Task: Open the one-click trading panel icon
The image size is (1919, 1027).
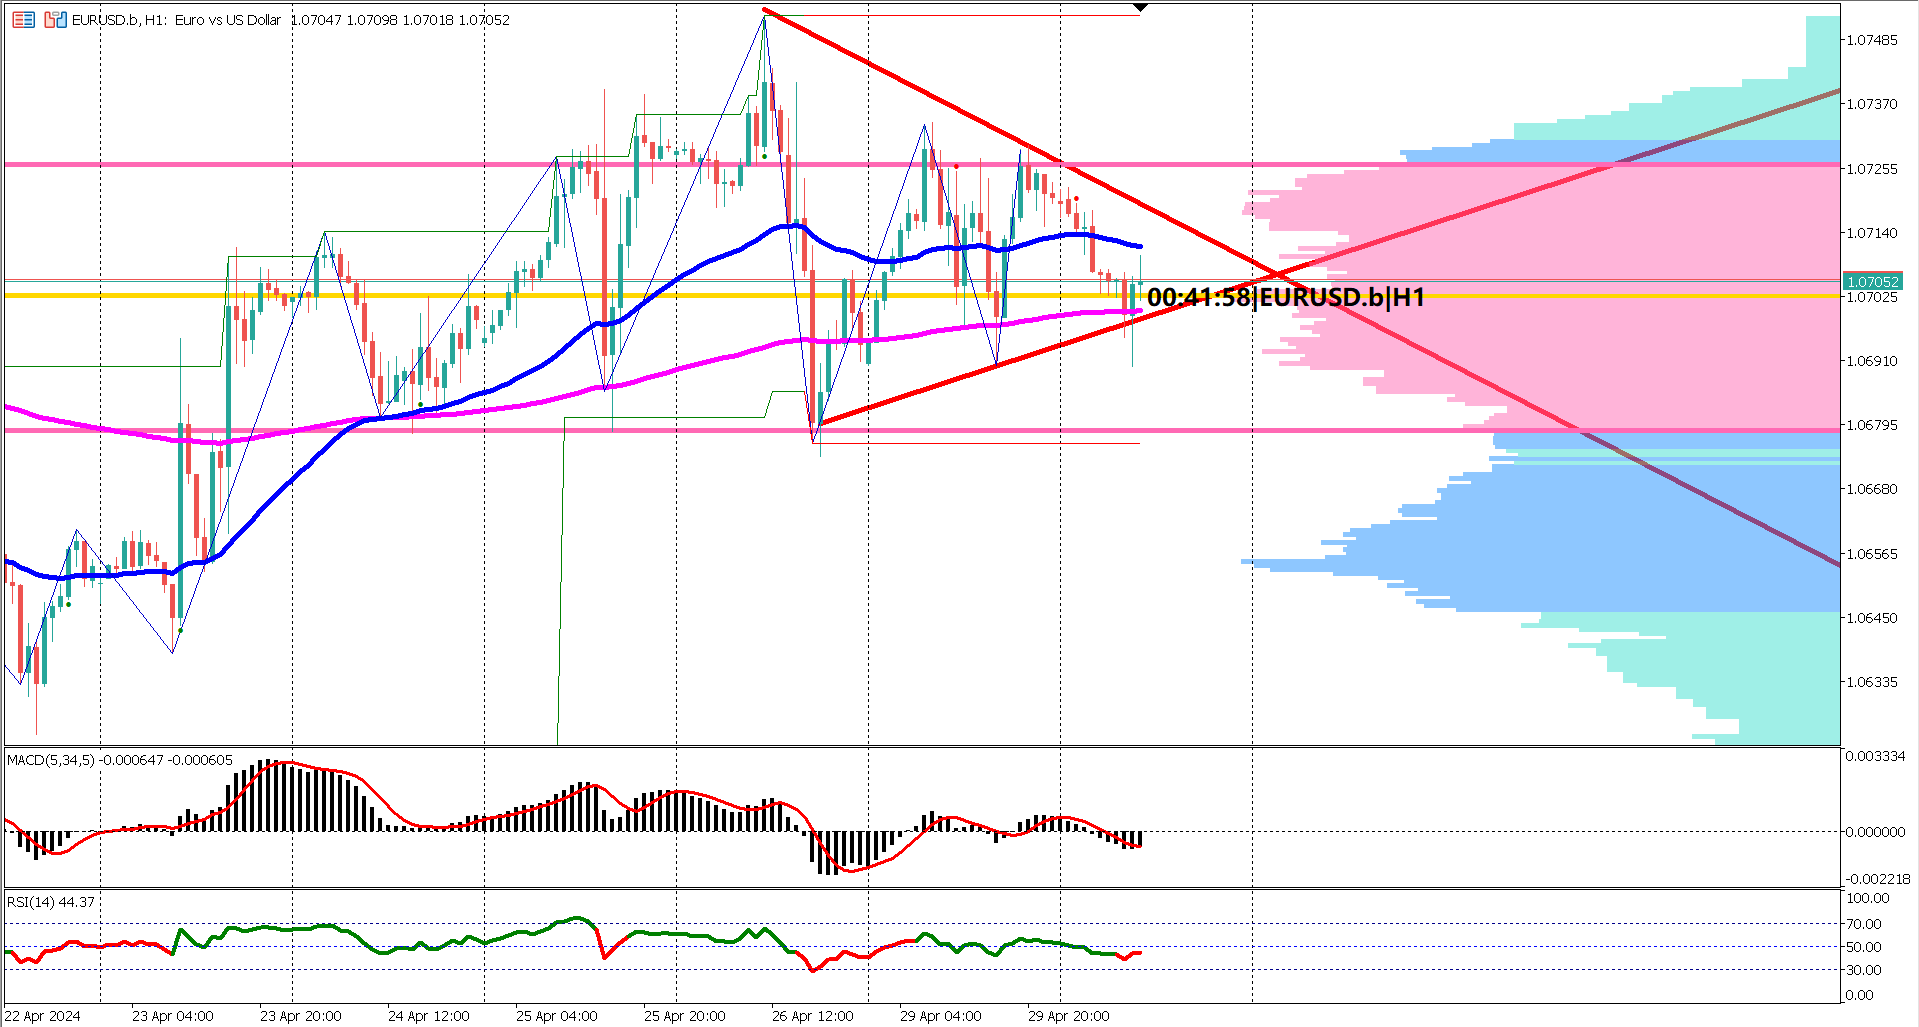Action: point(55,20)
